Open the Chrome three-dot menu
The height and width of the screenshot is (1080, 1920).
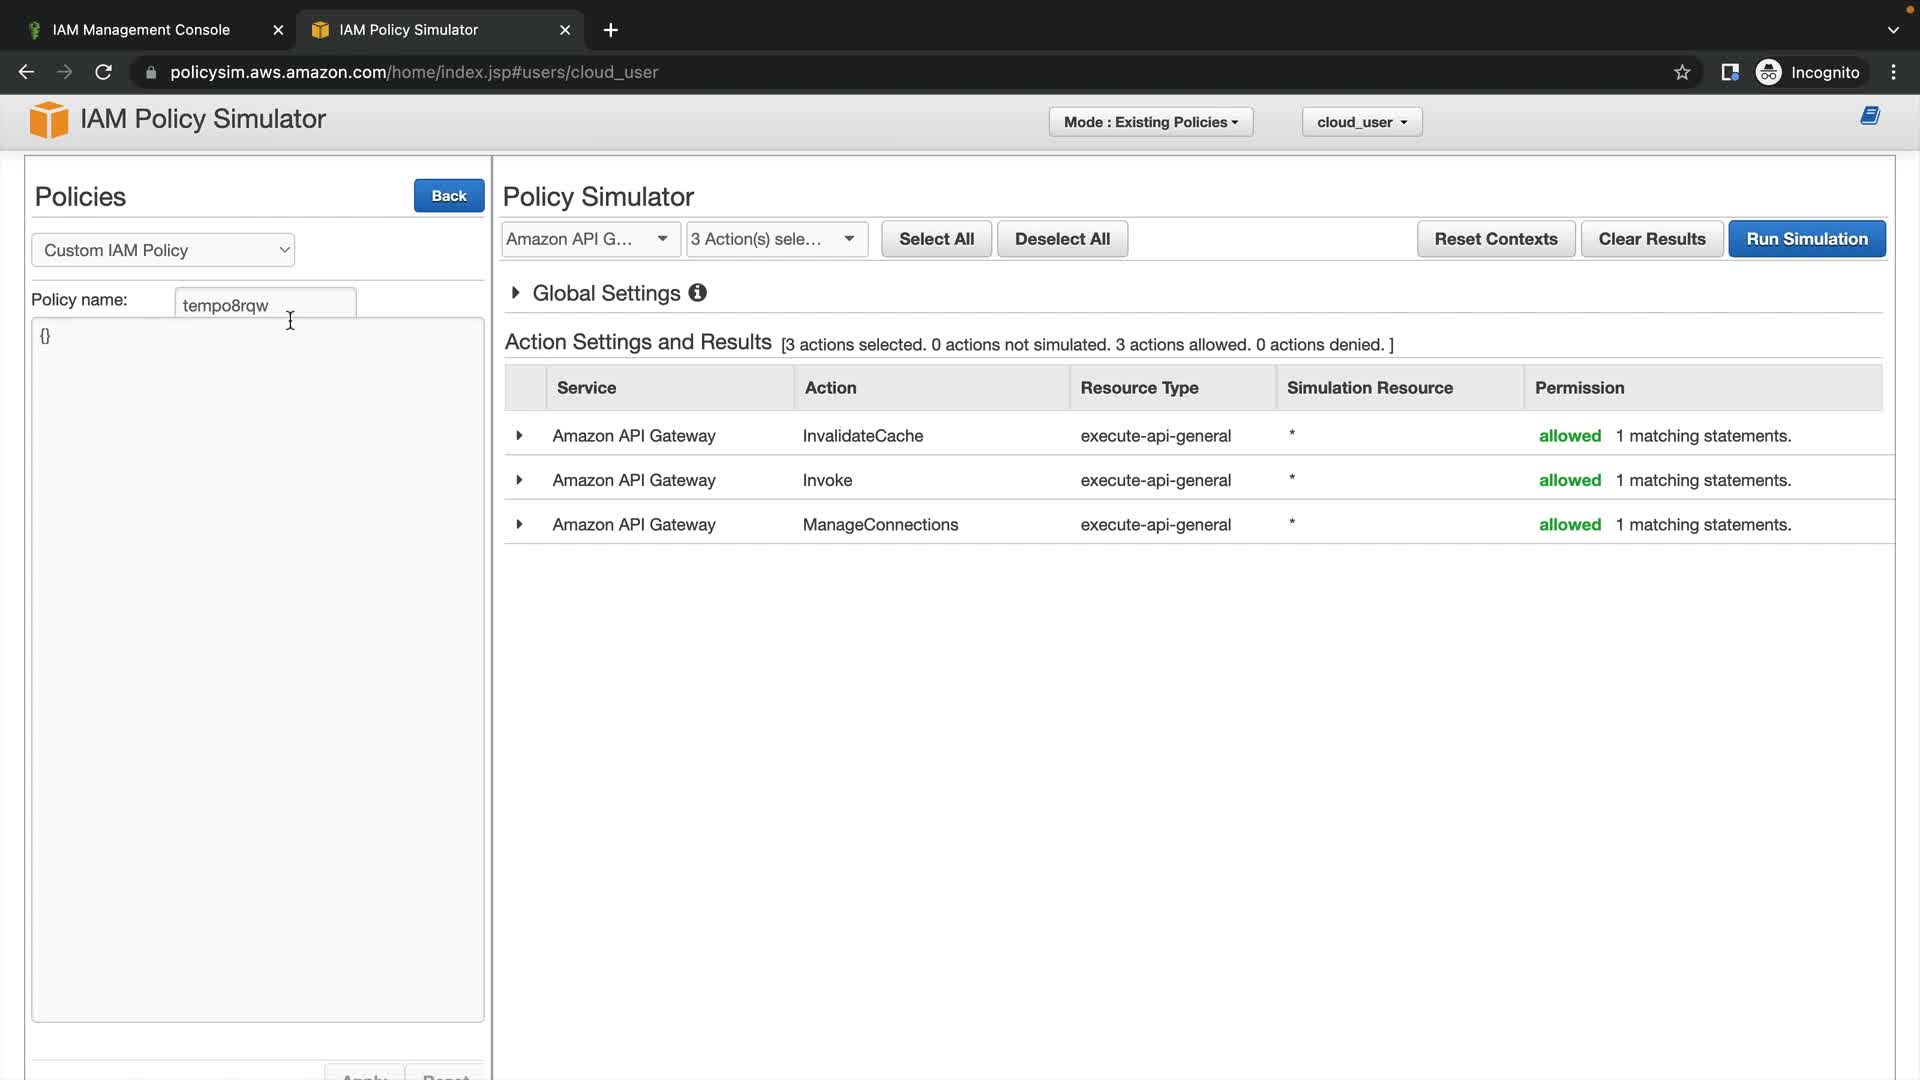tap(1893, 72)
